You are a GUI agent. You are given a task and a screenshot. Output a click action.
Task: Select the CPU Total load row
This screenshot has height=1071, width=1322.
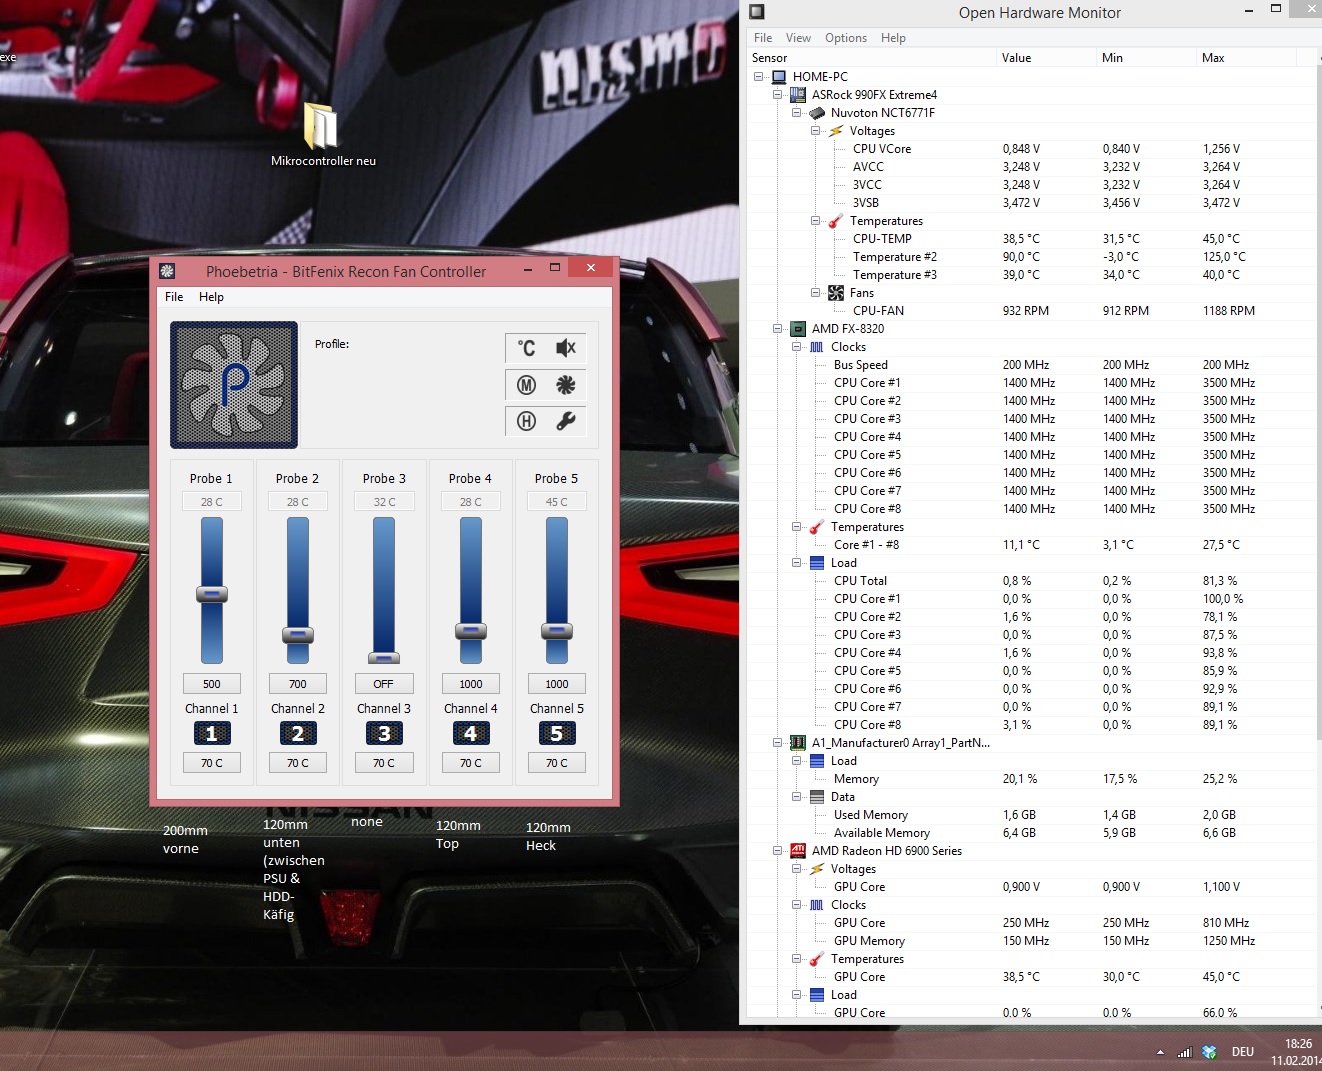click(1031, 581)
